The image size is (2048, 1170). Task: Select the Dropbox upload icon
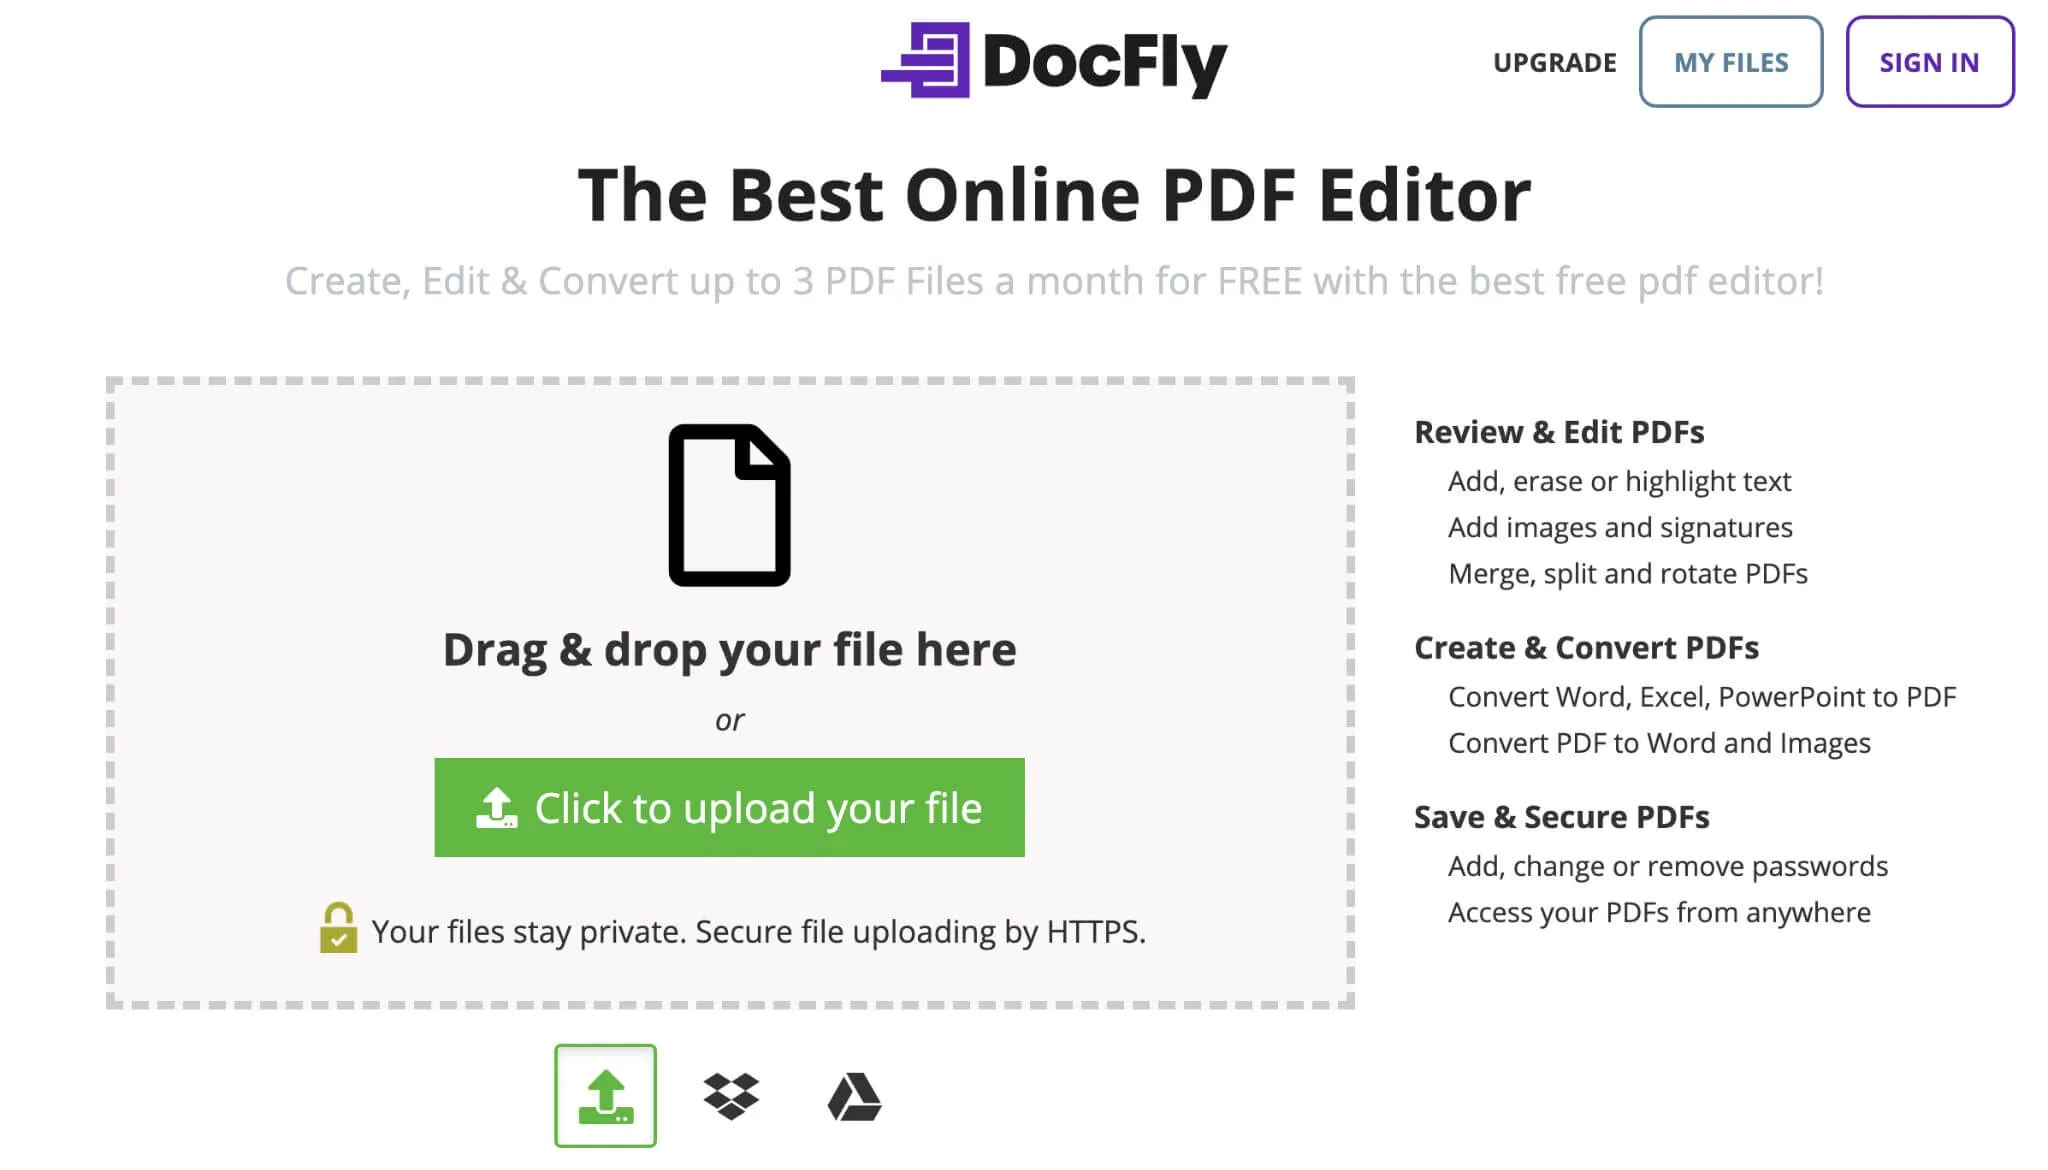click(729, 1095)
